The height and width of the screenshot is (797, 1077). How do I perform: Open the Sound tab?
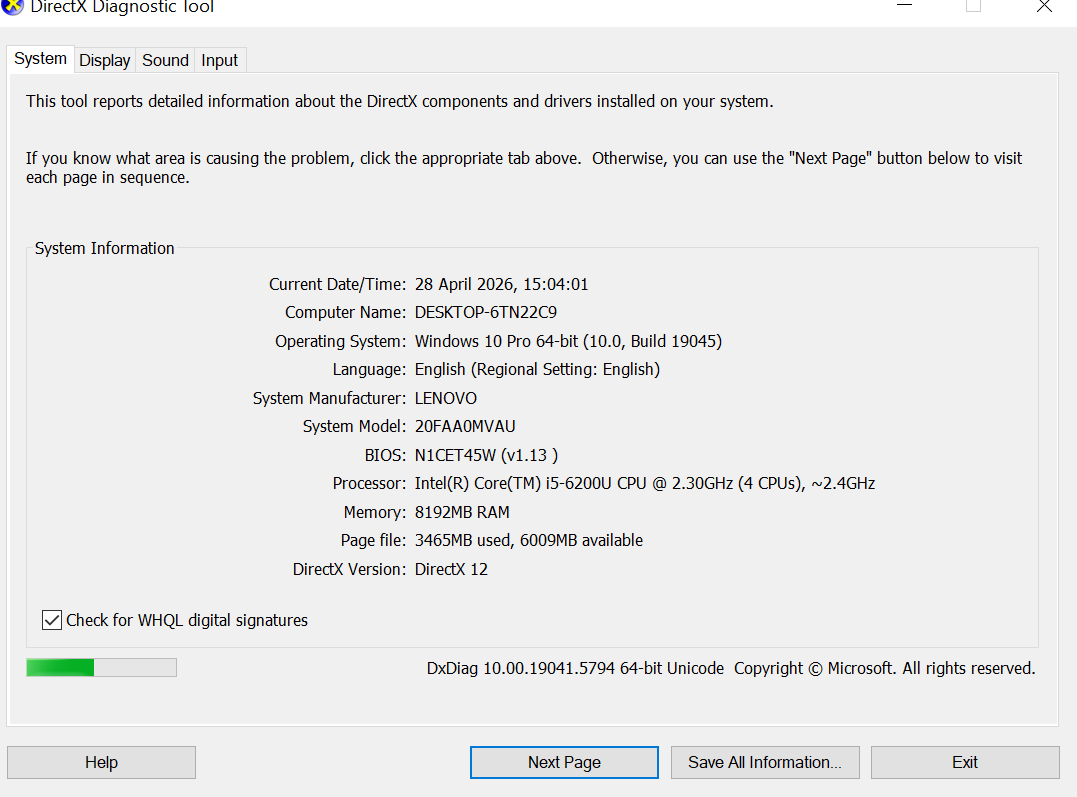click(x=165, y=60)
